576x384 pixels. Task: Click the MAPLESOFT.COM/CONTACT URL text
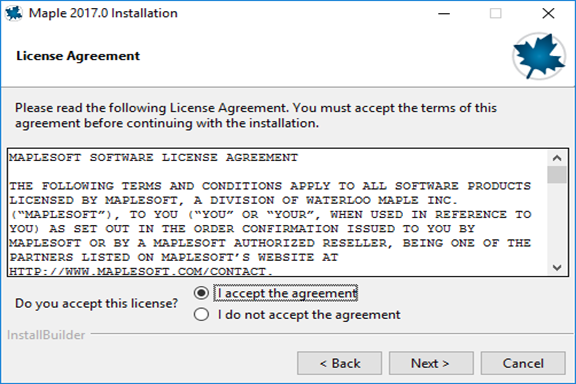tap(141, 271)
